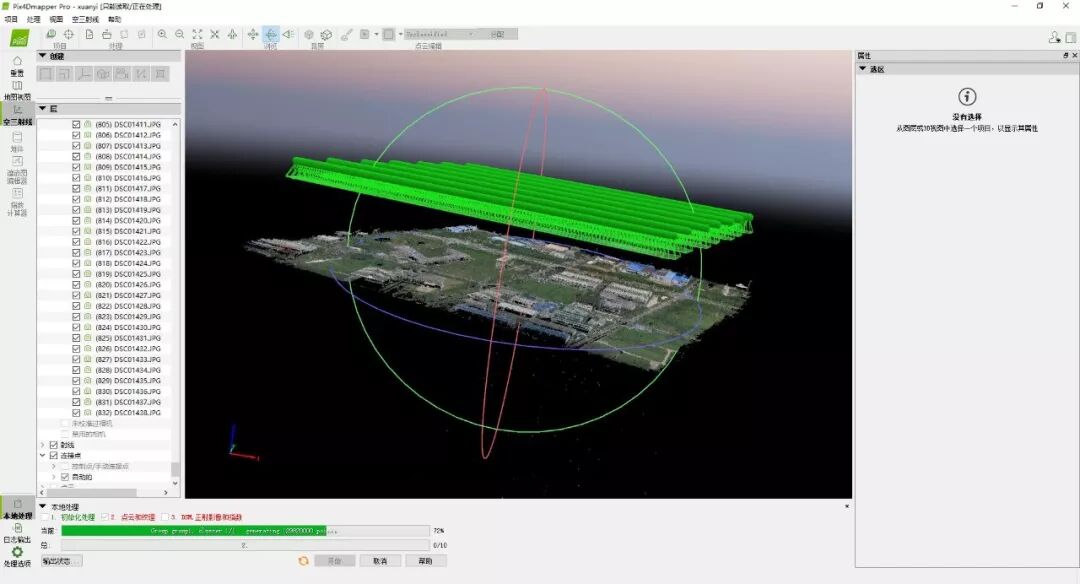Click the document page toolbar icon
Image resolution: width=1080 pixels, height=584 pixels.
click(90, 34)
